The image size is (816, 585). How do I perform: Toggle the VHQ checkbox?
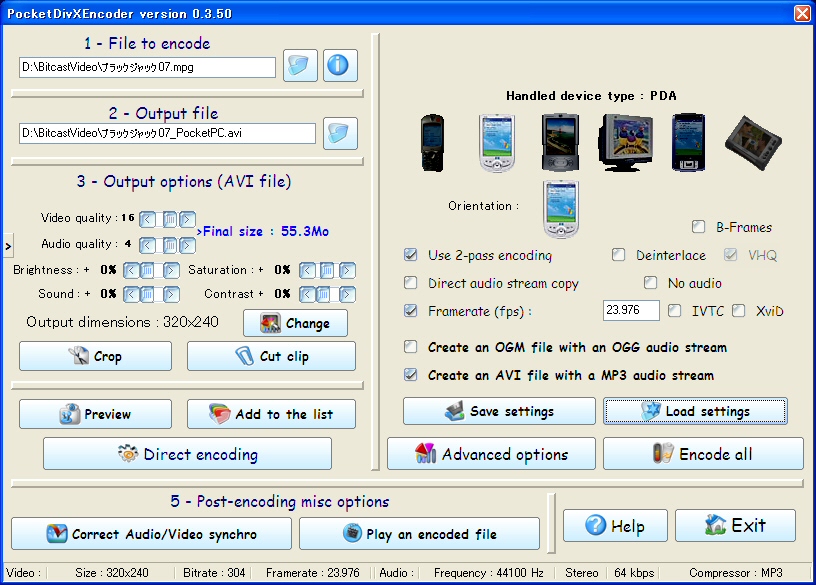pos(731,255)
